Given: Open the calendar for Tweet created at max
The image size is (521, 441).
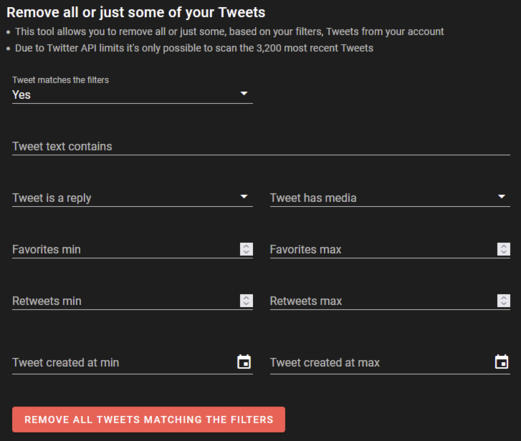Looking at the screenshot, I should (x=502, y=362).
